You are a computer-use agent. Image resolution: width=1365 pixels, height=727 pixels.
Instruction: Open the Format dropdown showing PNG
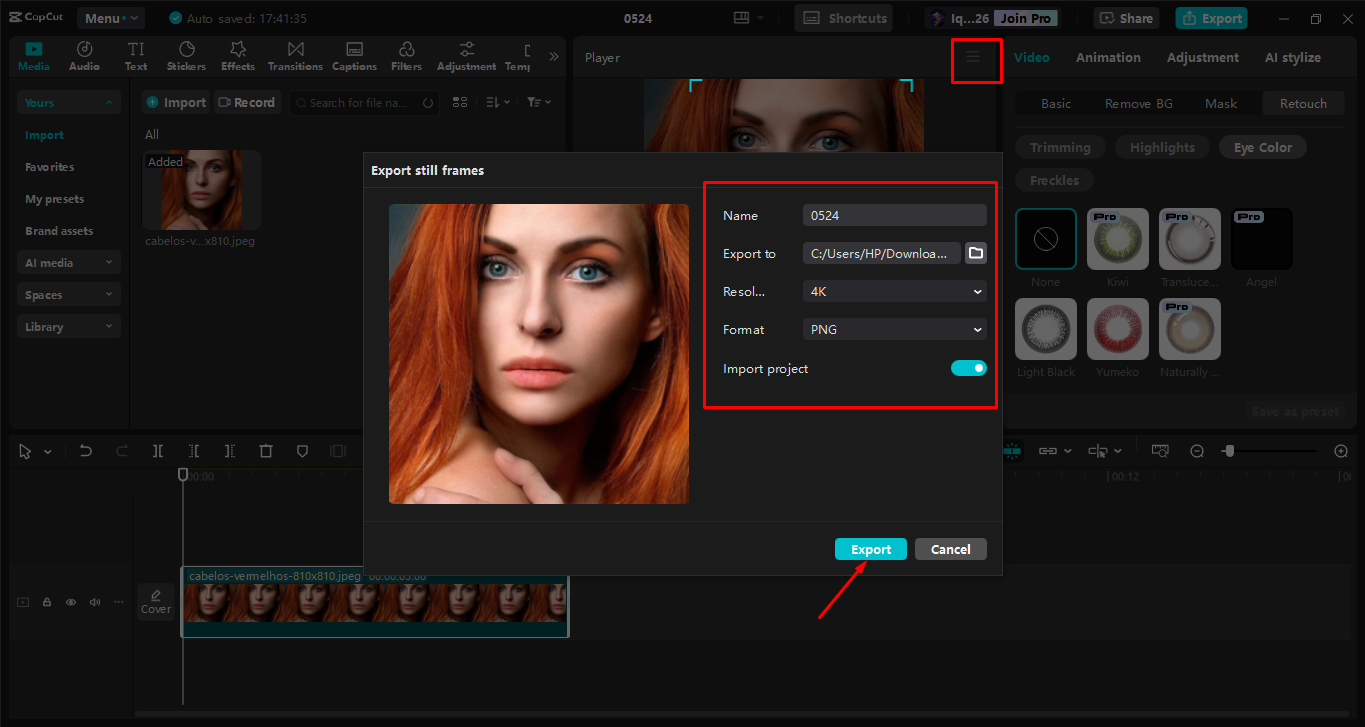(x=893, y=329)
